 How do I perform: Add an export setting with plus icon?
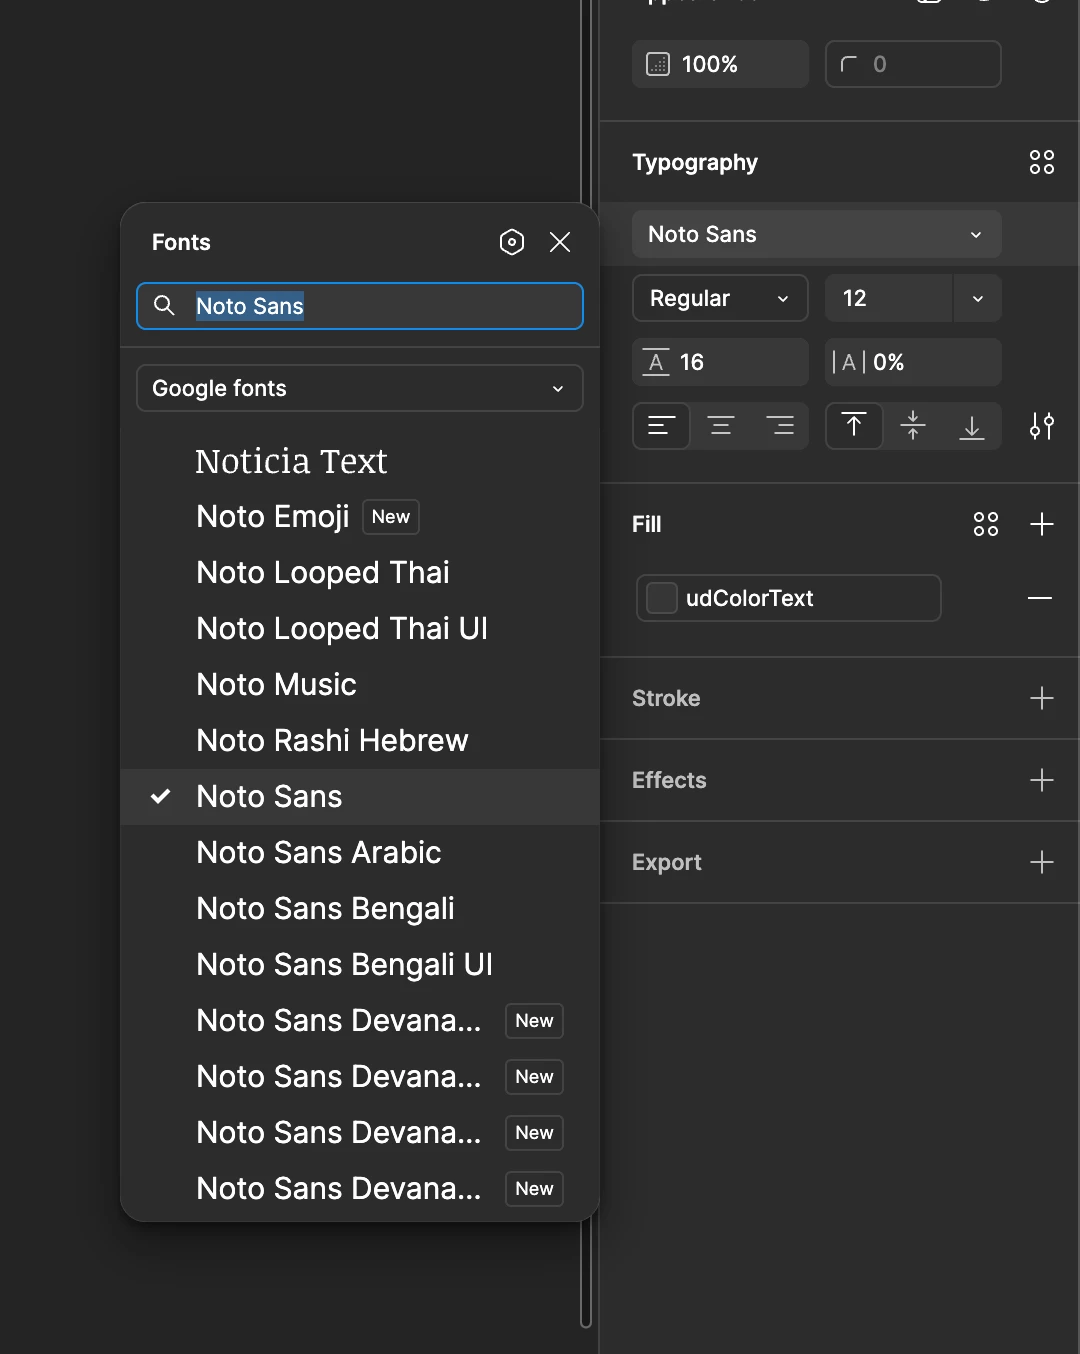pyautogui.click(x=1042, y=862)
